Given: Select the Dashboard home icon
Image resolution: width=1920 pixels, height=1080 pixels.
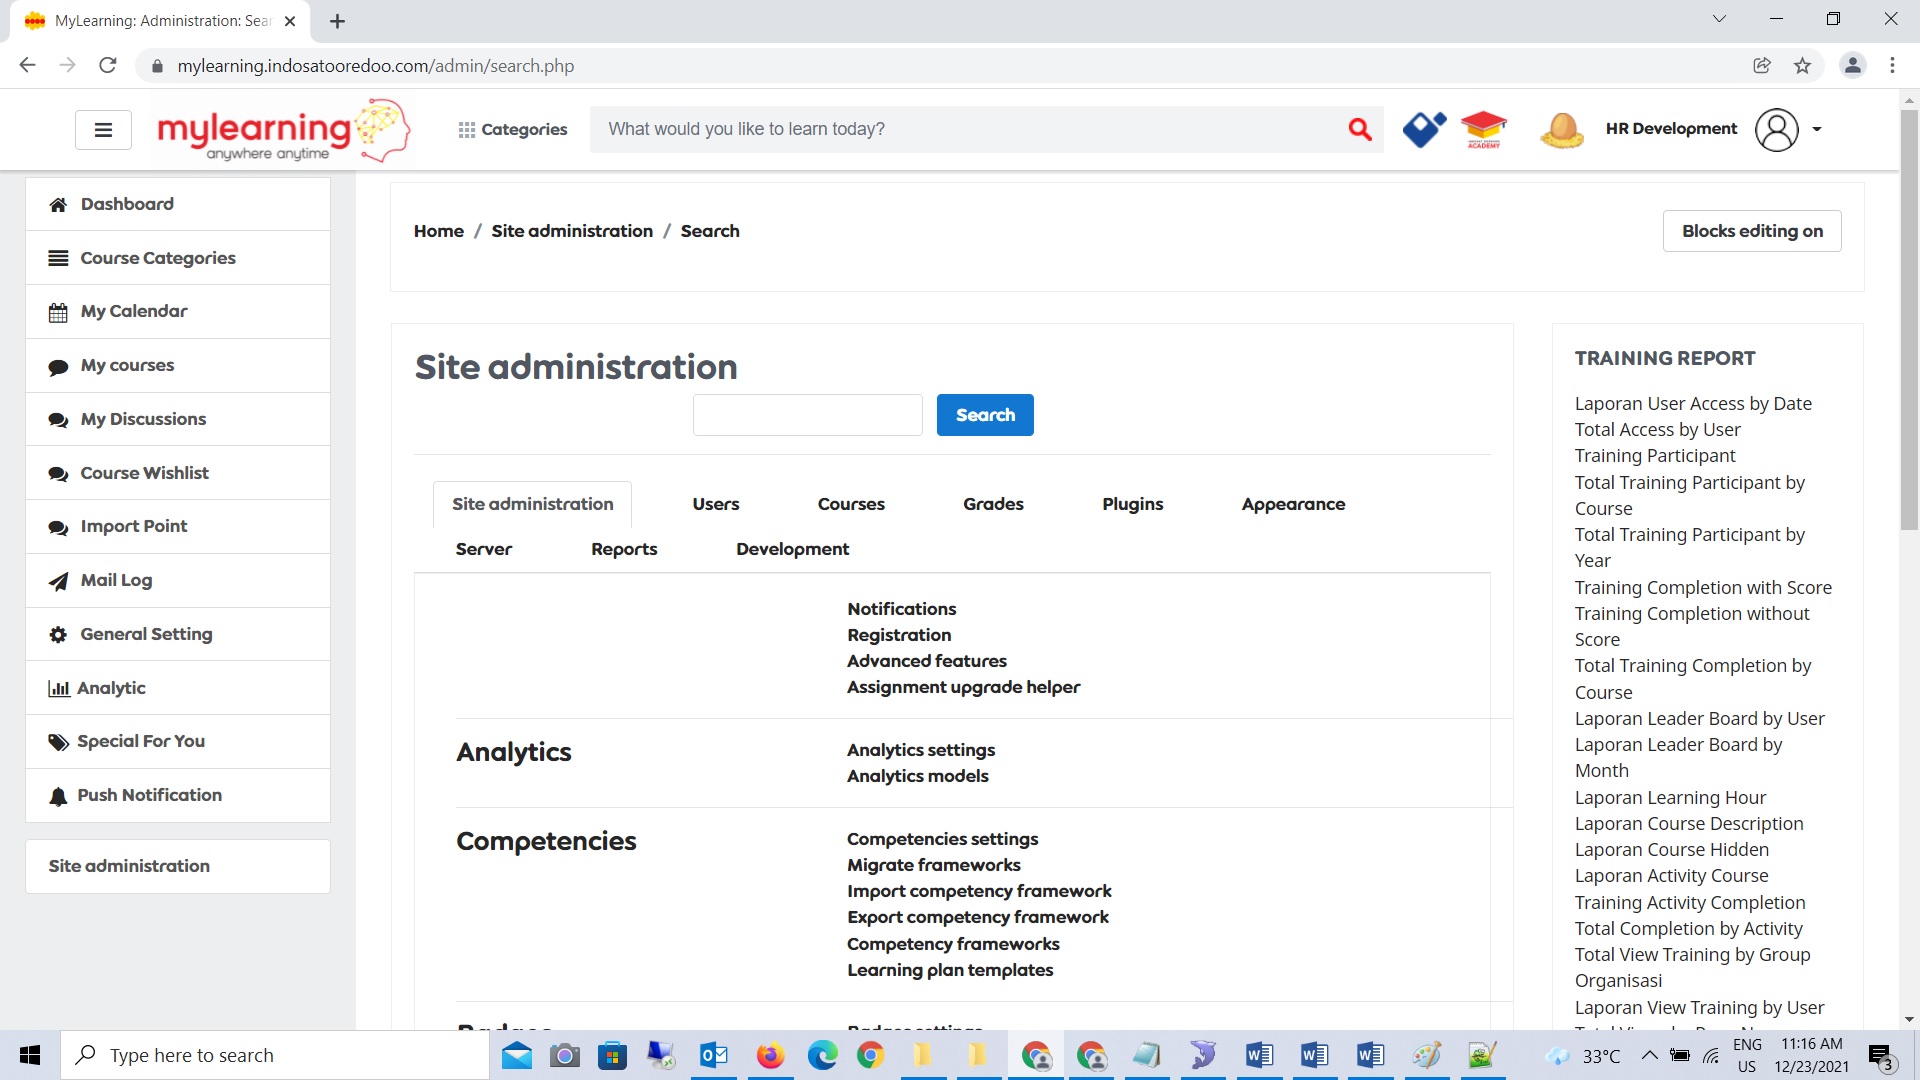Looking at the screenshot, I should click(58, 204).
